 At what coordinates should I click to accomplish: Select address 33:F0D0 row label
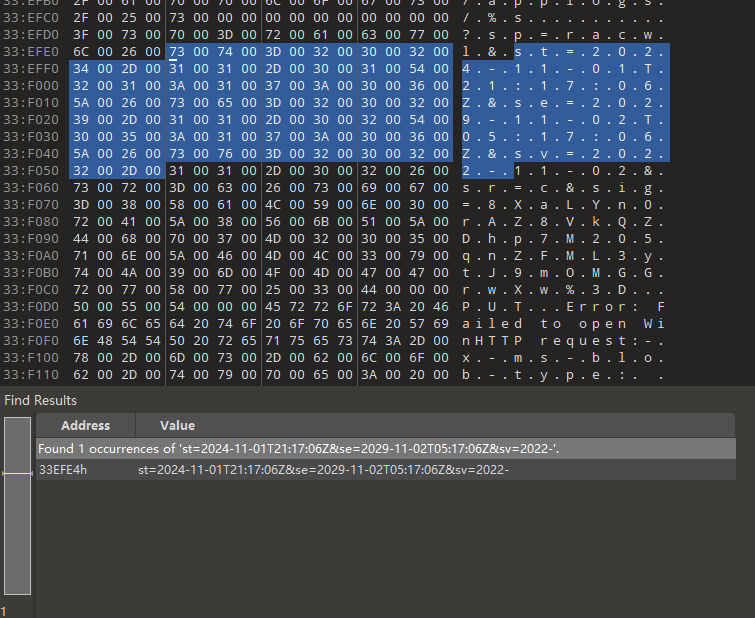31,307
